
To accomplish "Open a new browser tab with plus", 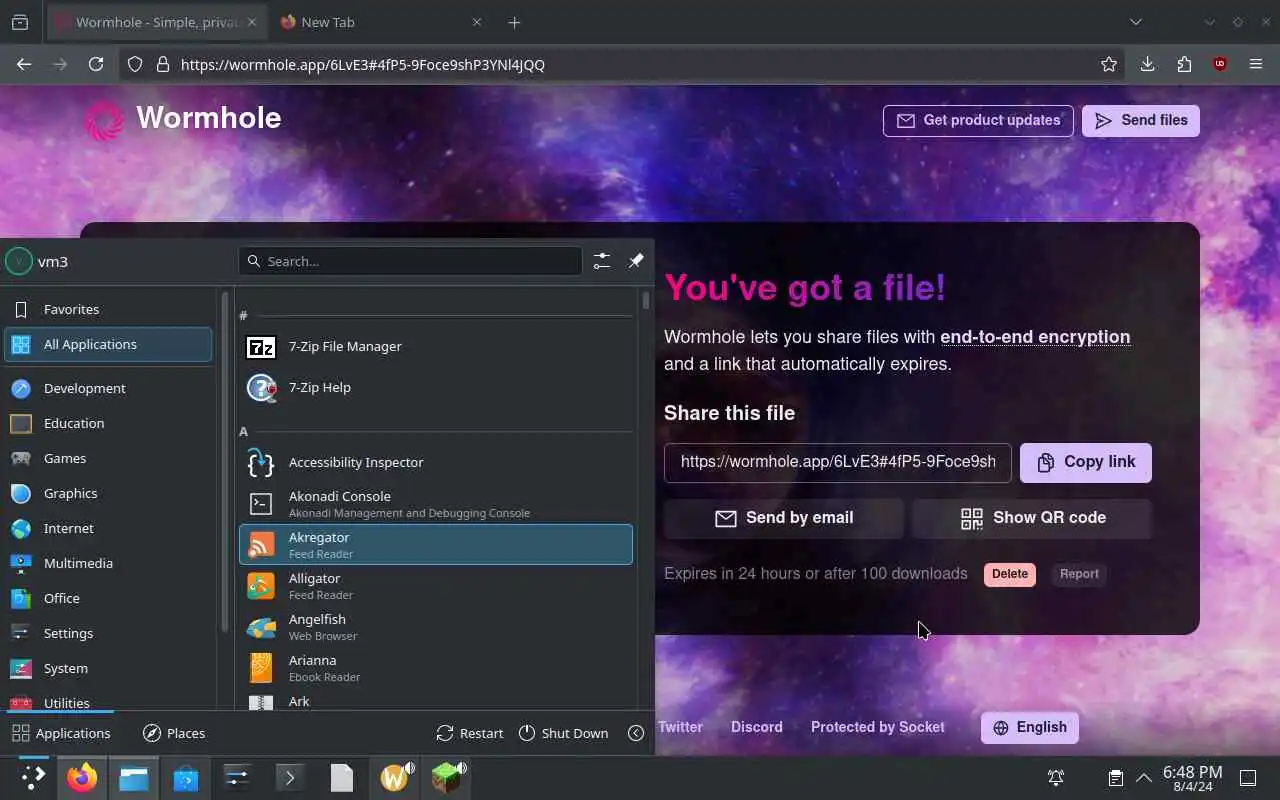I will tap(514, 22).
